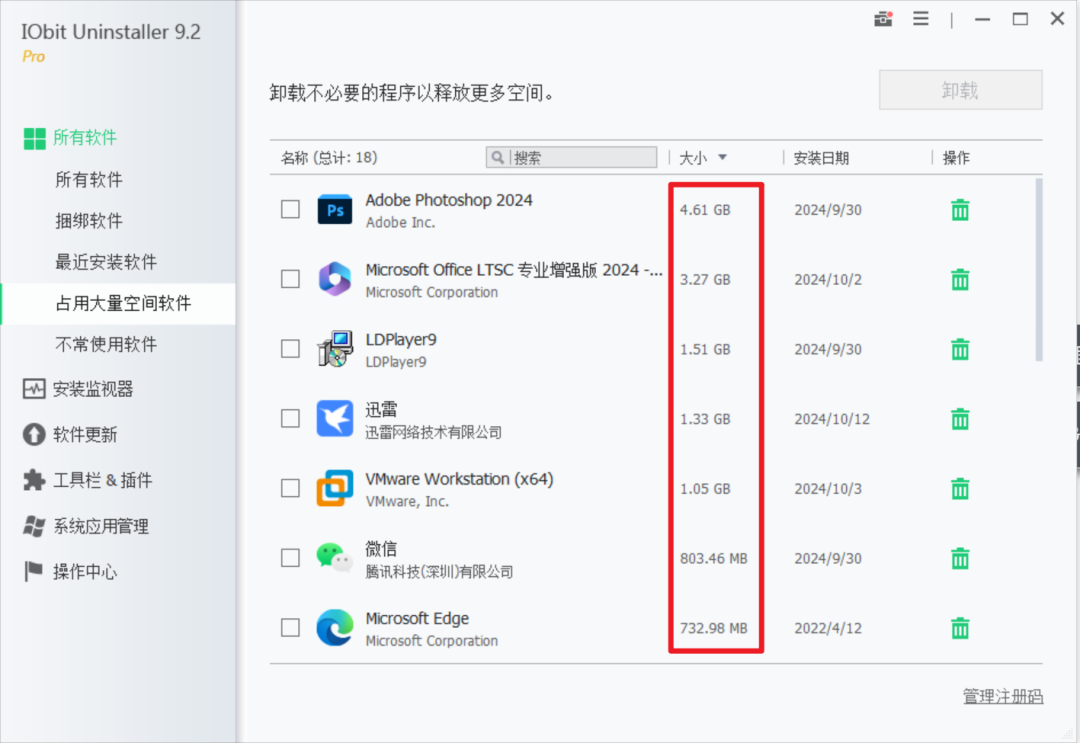1080x743 pixels.
Task: Remove VMware Workstation via its trash icon
Action: 959,488
